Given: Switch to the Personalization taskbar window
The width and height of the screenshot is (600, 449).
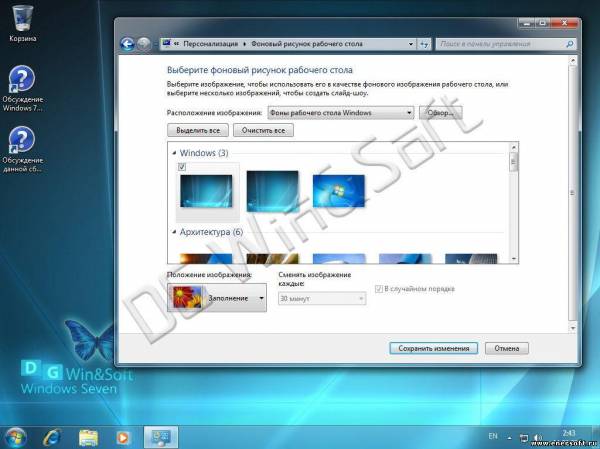Looking at the screenshot, I should [161, 438].
